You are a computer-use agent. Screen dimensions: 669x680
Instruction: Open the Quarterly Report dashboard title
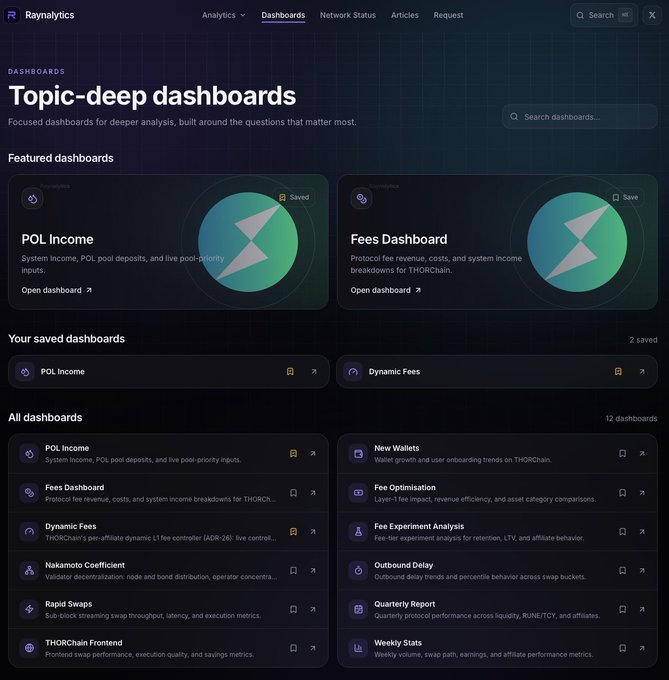pyautogui.click(x=405, y=604)
